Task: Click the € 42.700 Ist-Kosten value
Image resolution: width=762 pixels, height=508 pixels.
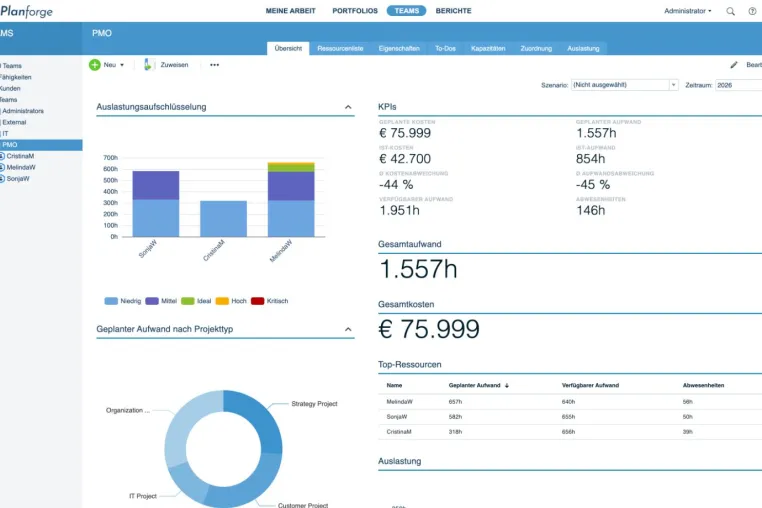Action: (x=405, y=159)
